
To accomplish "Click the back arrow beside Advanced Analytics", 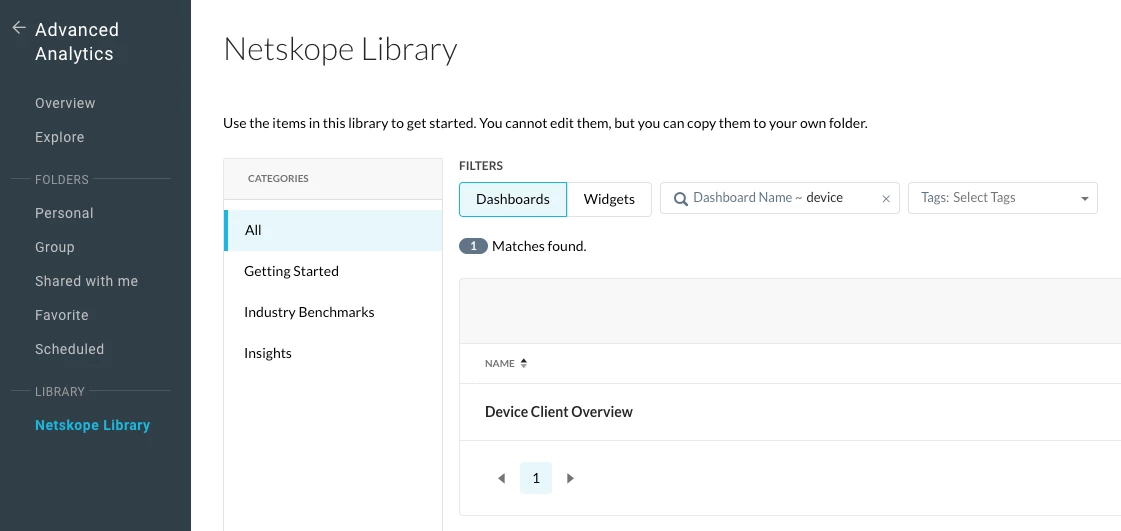I will pyautogui.click(x=19, y=28).
